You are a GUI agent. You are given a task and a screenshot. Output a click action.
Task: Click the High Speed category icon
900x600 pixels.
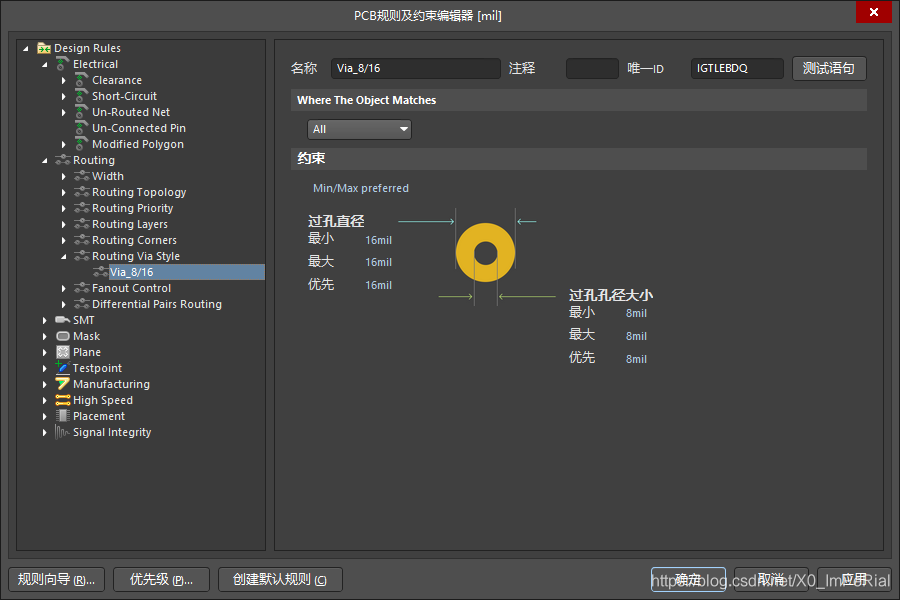click(x=63, y=400)
